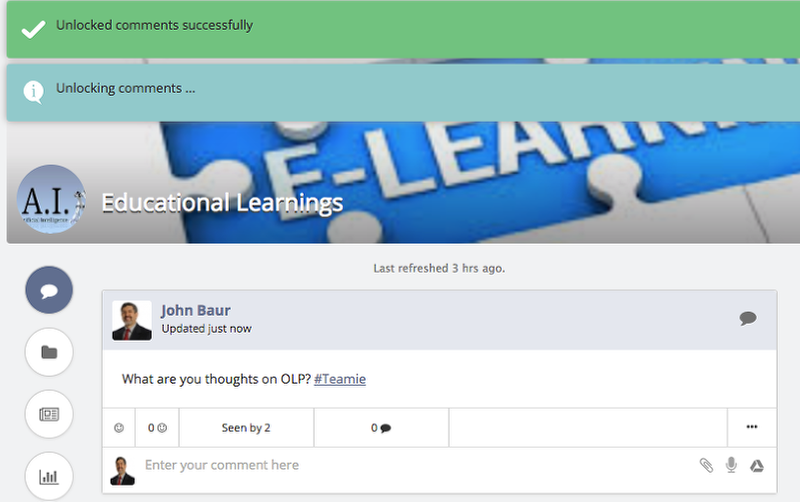Screen dimensions: 800x502
Task: View who the post was Seen by 2
Action: pos(246,428)
